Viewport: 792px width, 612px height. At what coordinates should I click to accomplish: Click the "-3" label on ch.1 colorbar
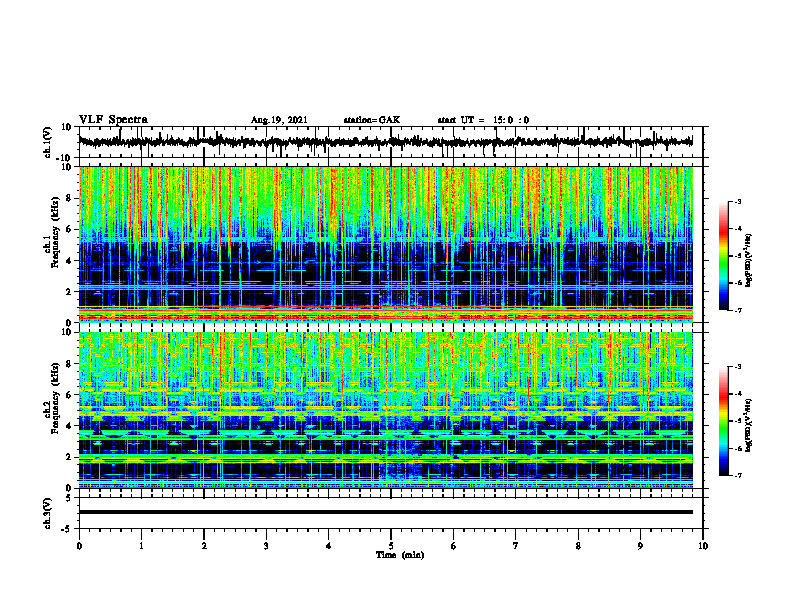pyautogui.click(x=738, y=202)
